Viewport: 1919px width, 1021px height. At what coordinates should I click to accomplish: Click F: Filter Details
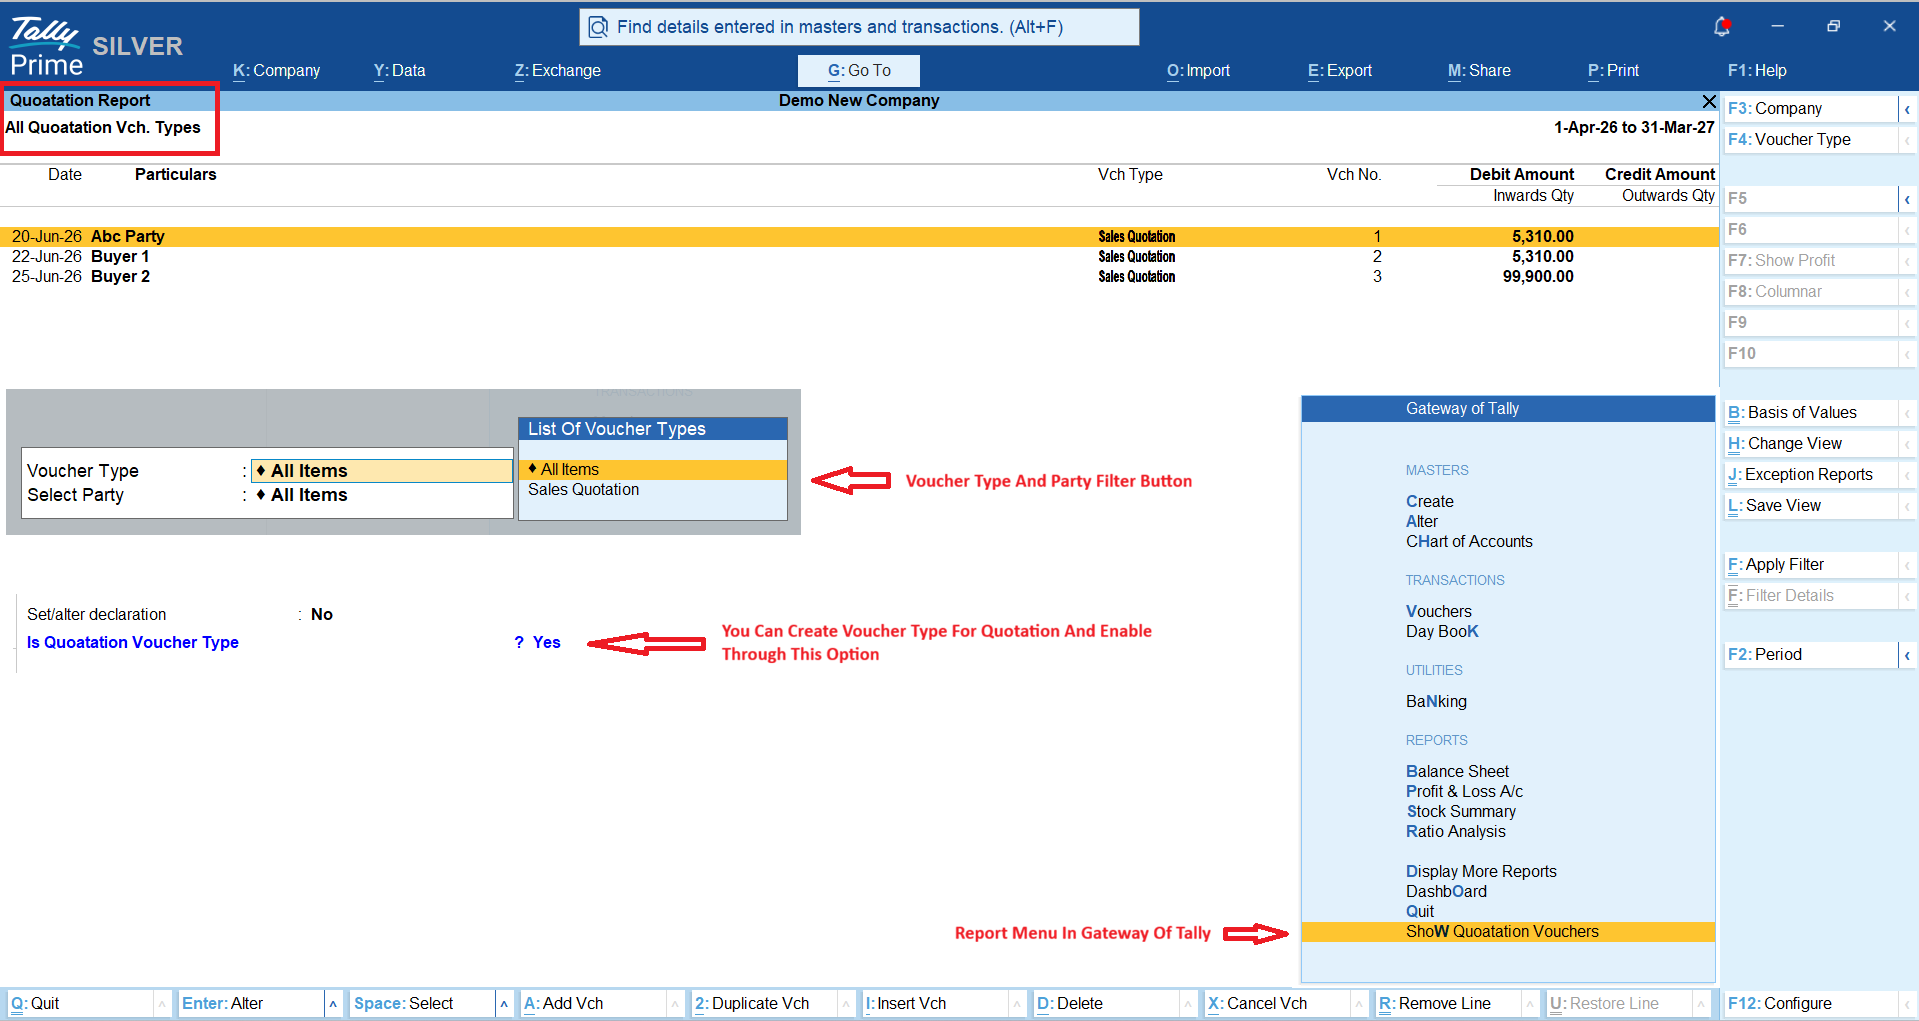[1811, 596]
